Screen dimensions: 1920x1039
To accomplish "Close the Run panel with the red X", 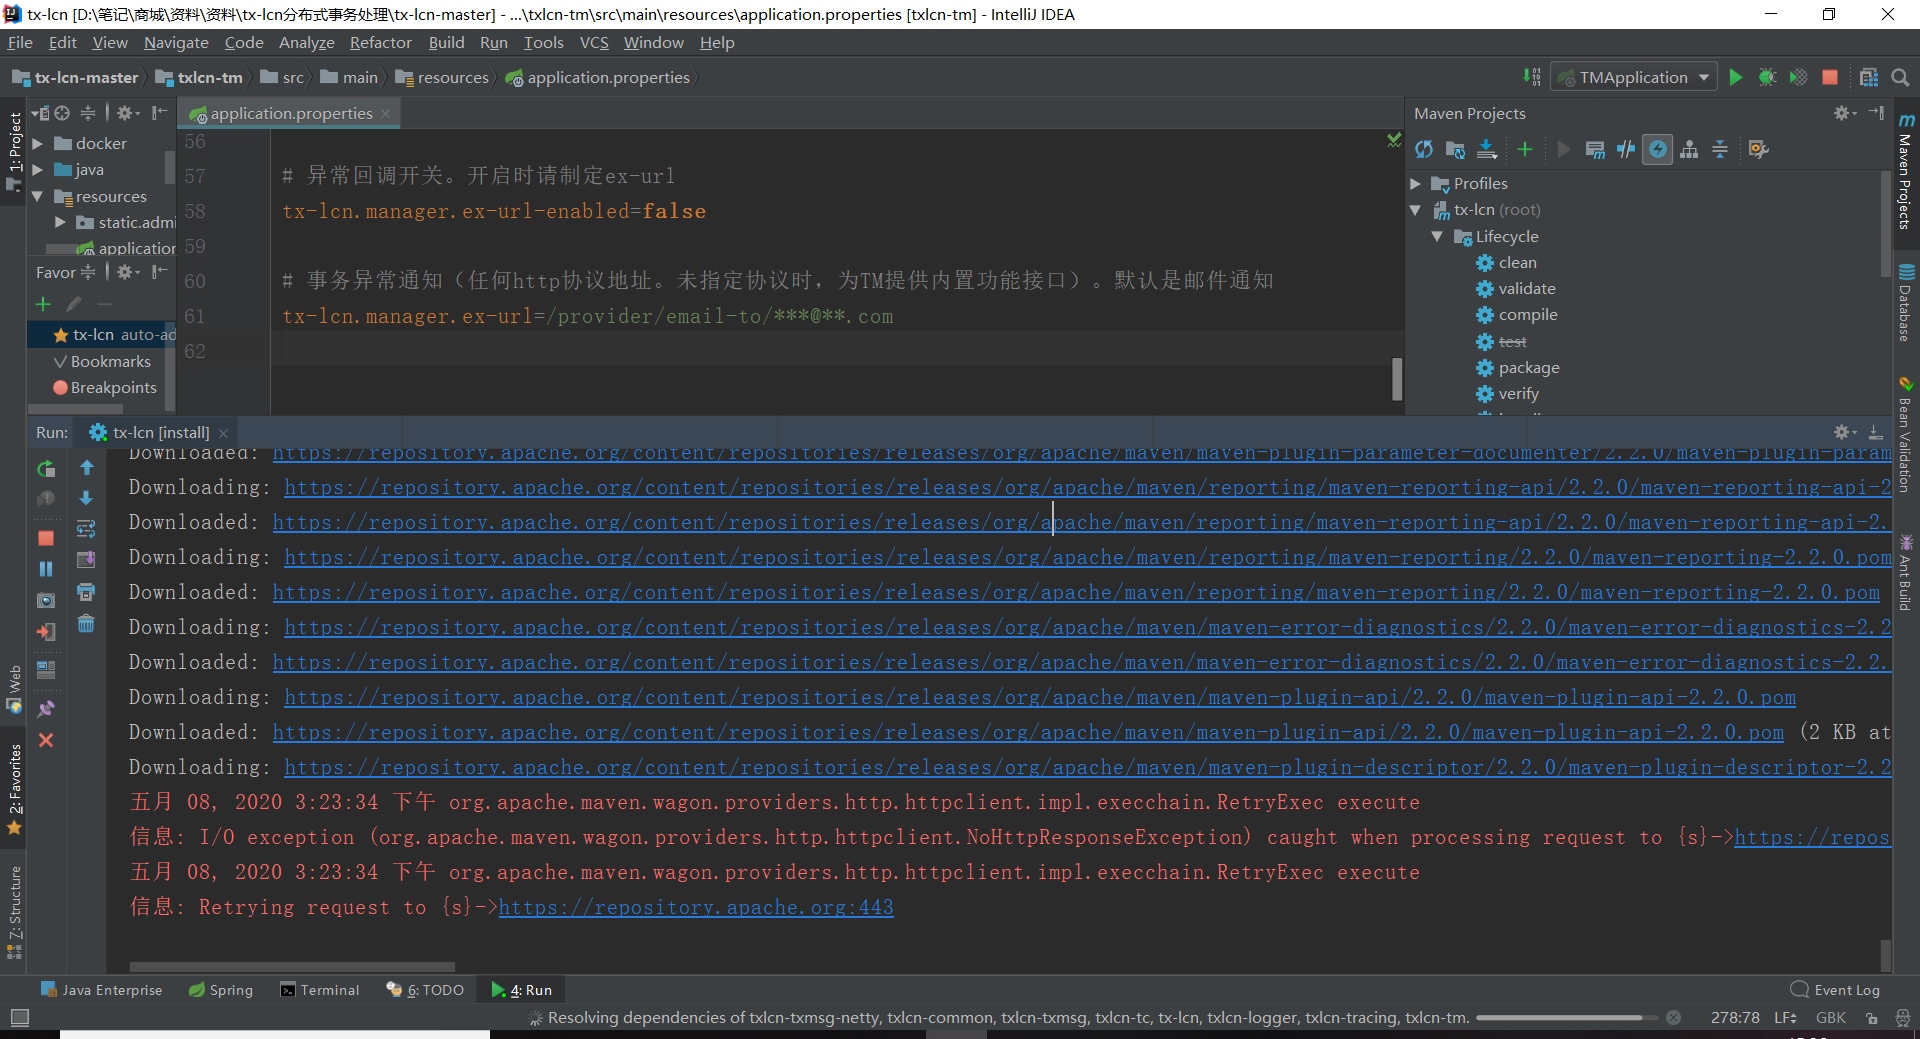I will [x=46, y=740].
